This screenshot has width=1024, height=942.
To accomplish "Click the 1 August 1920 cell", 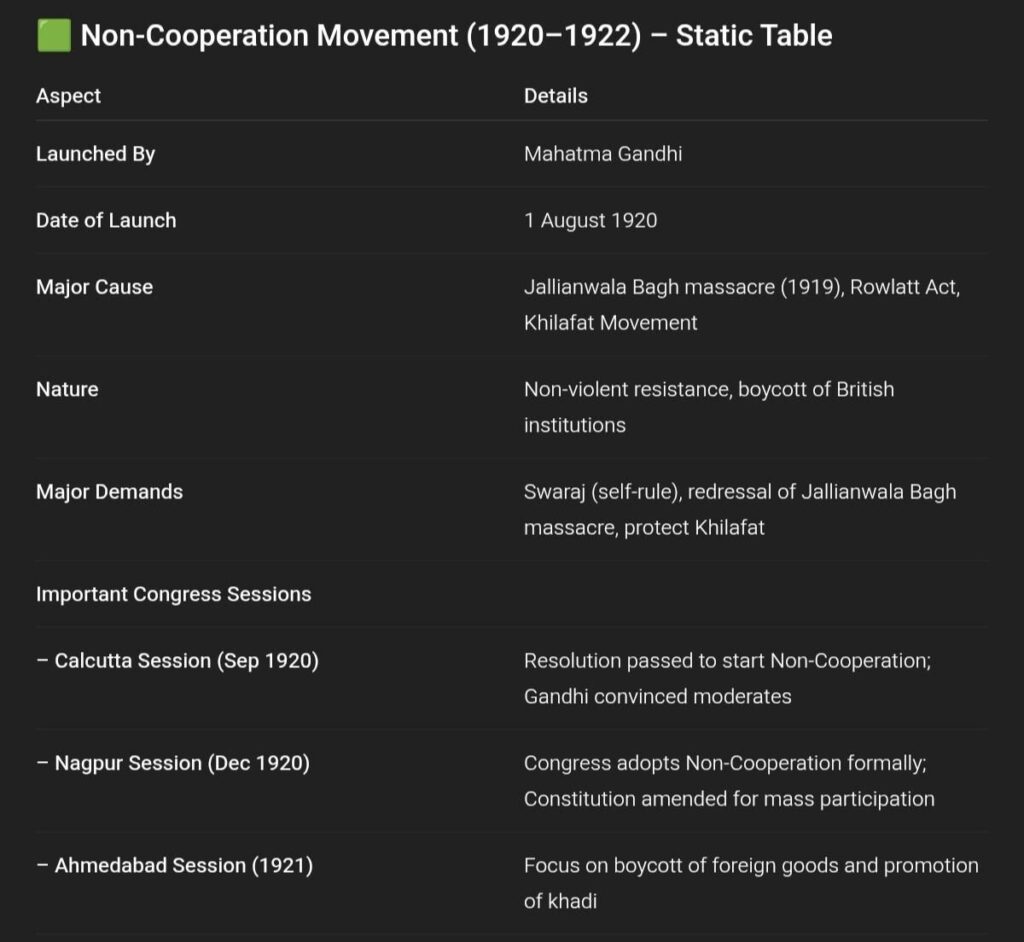I will pyautogui.click(x=590, y=221).
